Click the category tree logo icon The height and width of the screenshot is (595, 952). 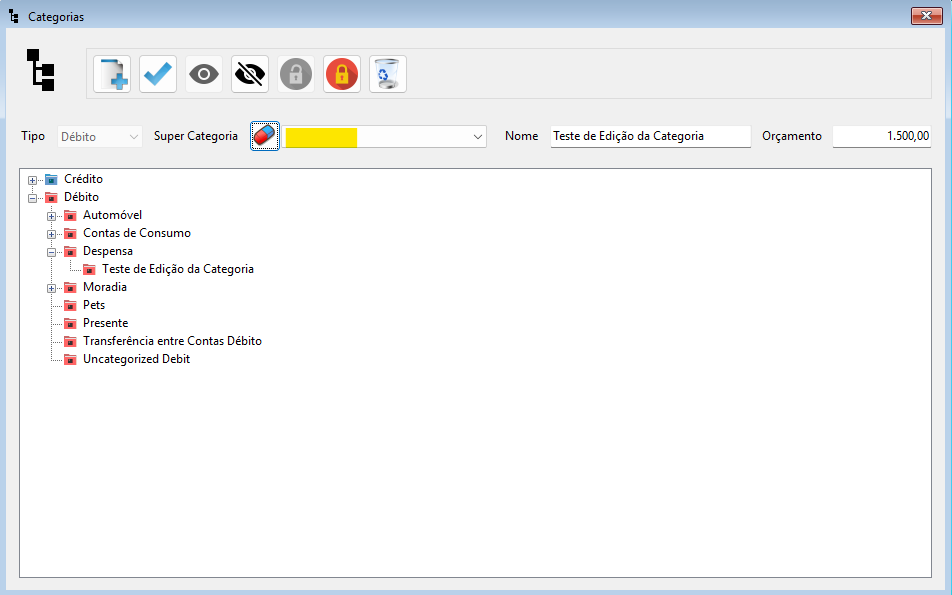click(41, 70)
